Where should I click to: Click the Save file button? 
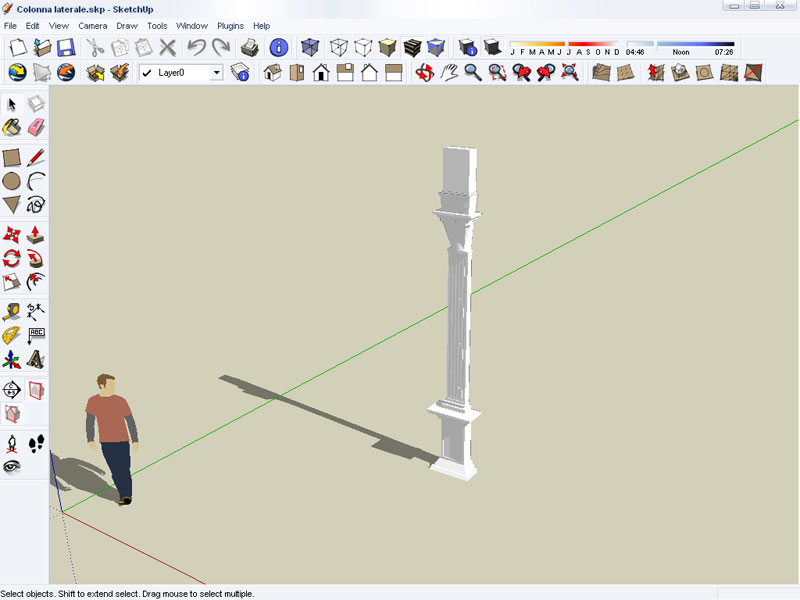(x=66, y=47)
